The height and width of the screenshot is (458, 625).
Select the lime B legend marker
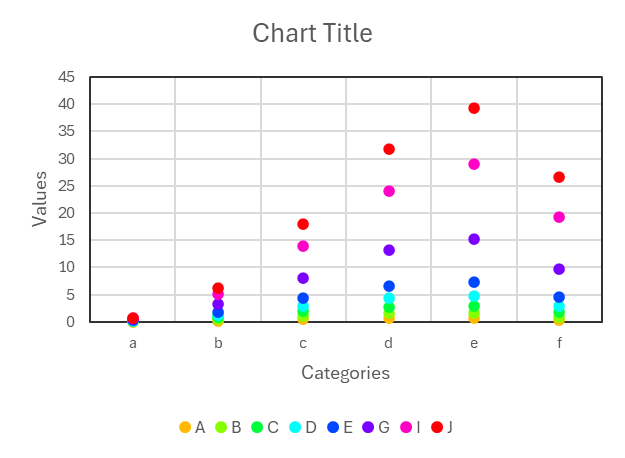click(221, 427)
